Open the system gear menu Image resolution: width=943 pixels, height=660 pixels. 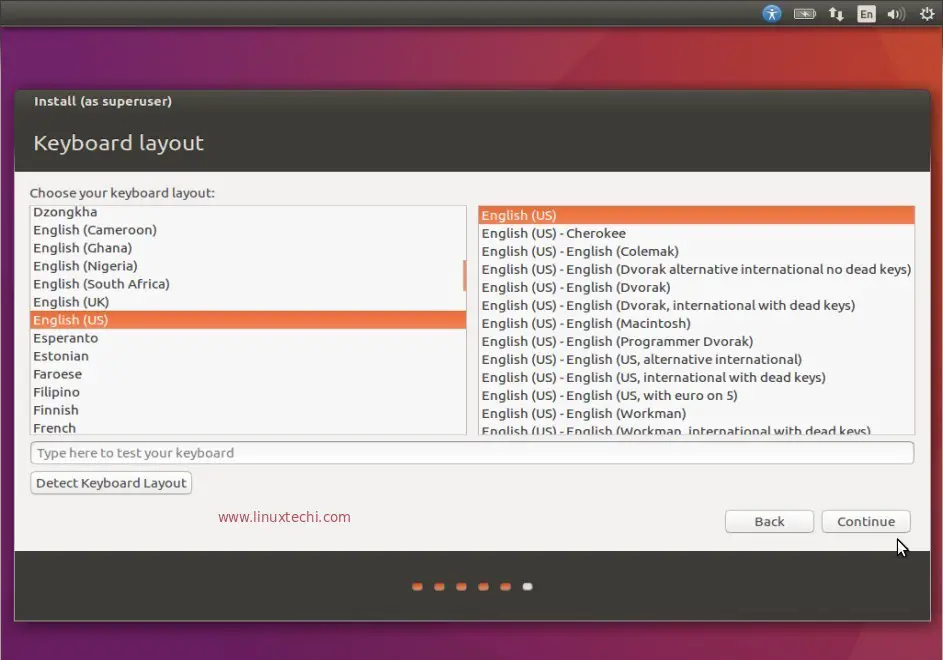pos(927,13)
